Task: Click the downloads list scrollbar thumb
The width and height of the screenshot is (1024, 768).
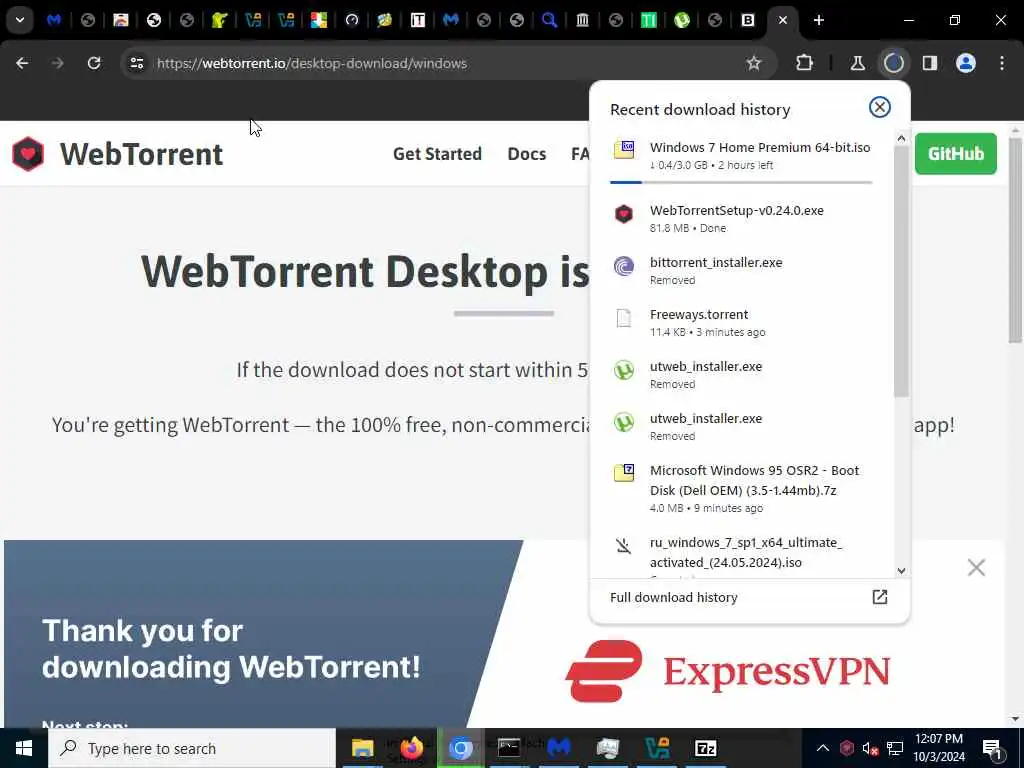Action: (x=901, y=271)
